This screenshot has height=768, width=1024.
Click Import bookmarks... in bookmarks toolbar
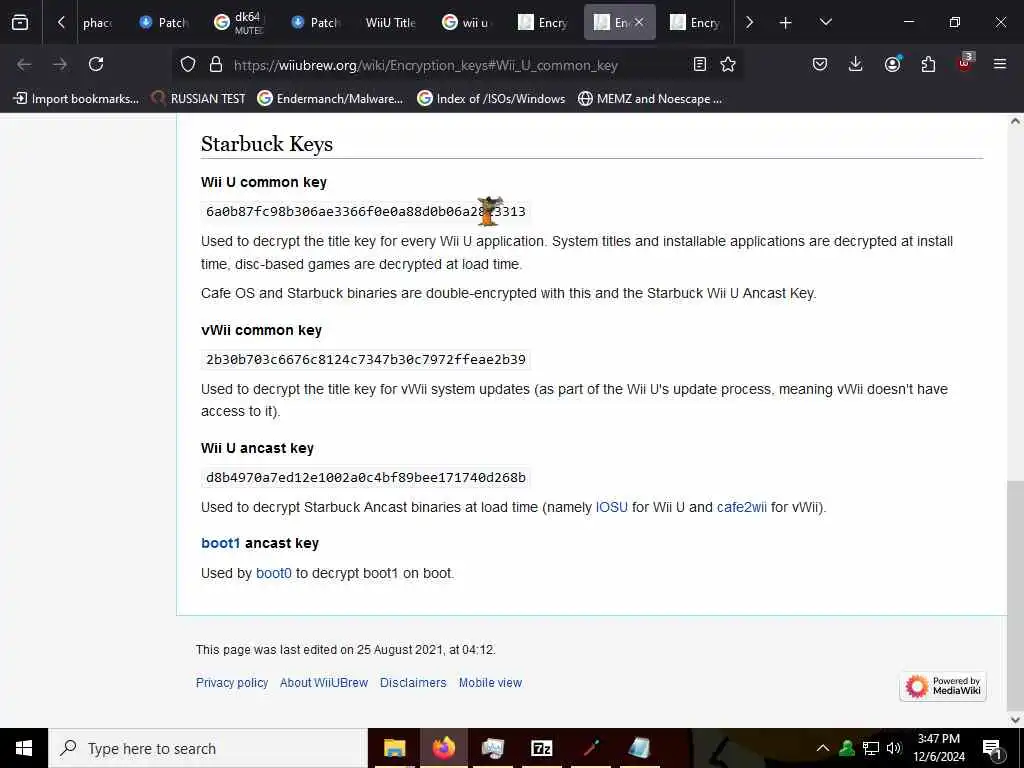76,99
